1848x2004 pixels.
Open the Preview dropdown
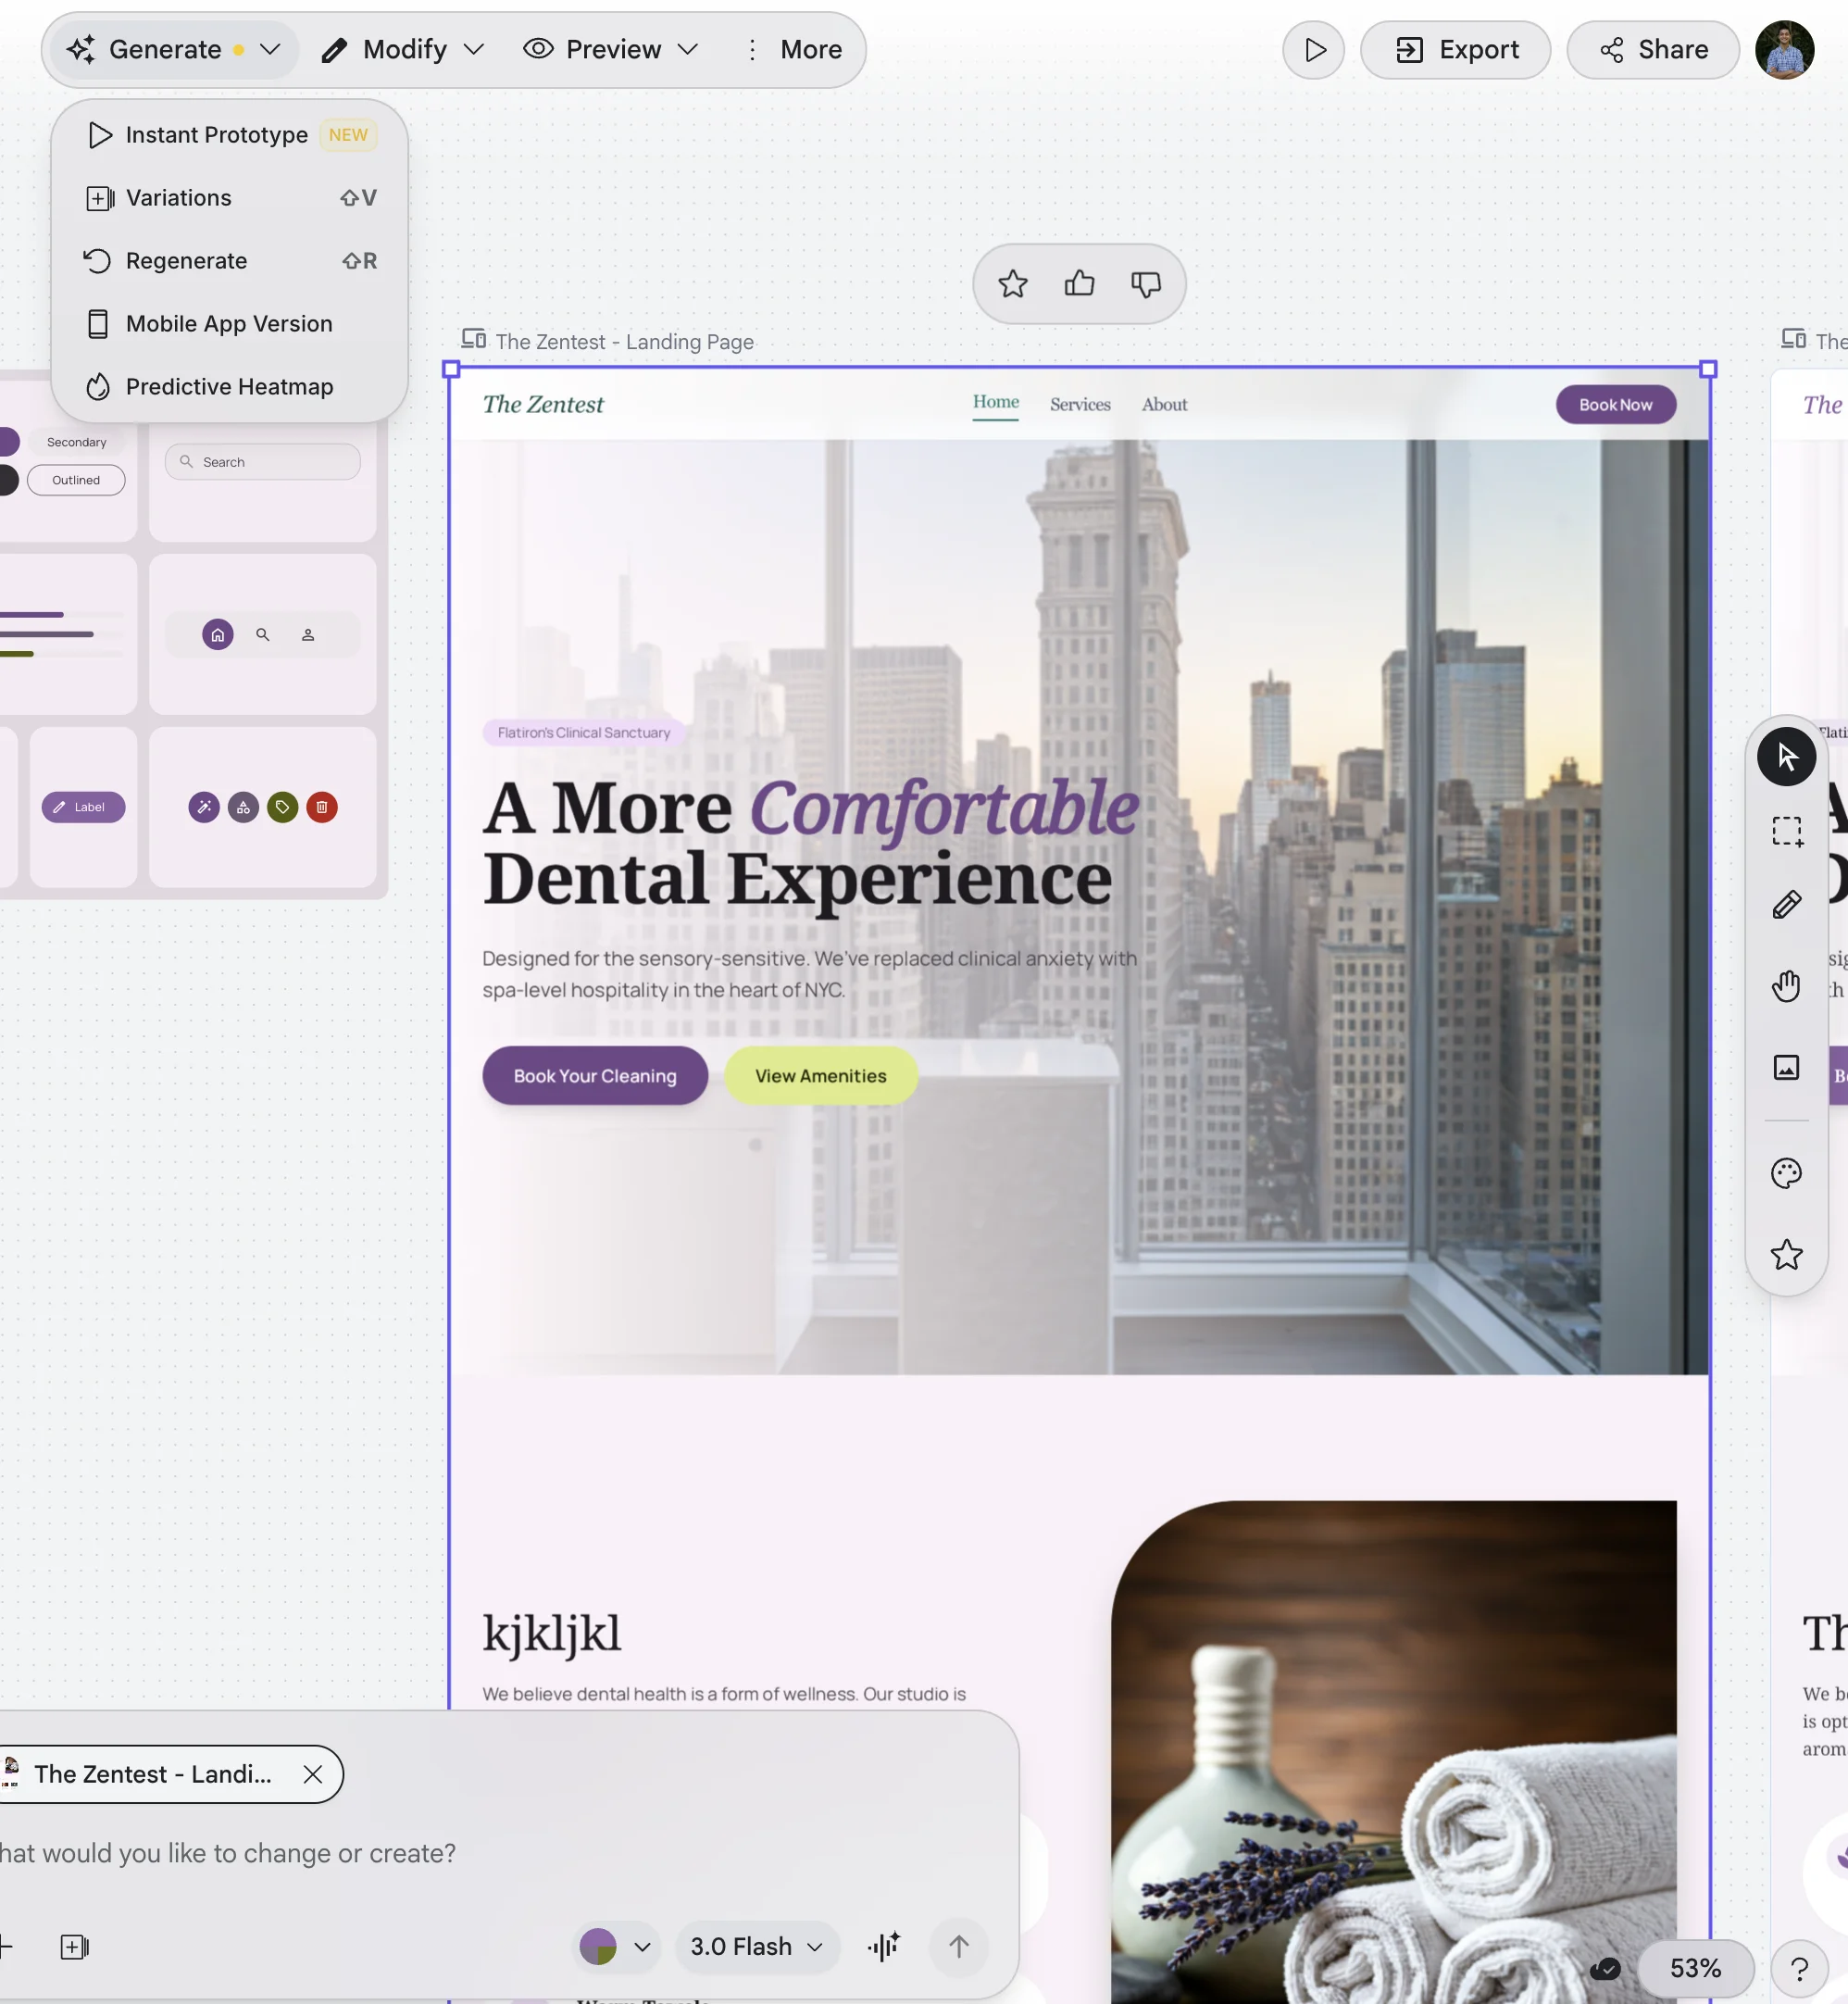pos(610,50)
